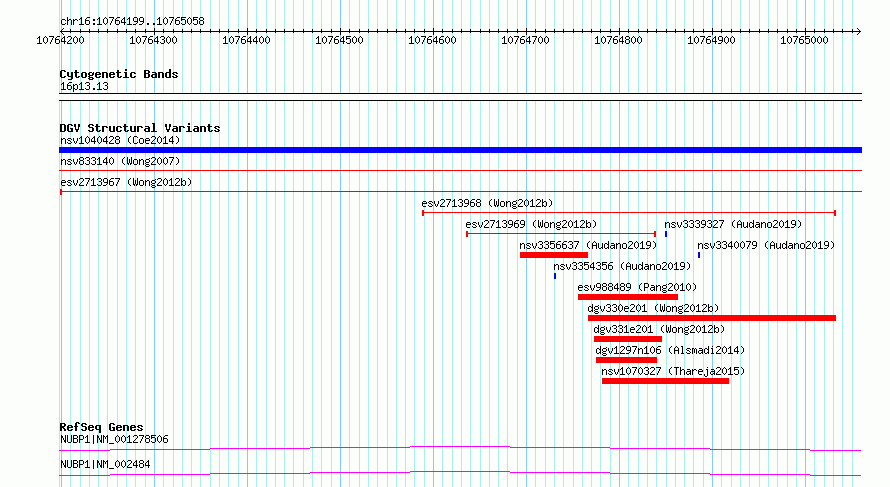
Task: Click ruler position 10764900
Action: [x=712, y=40]
